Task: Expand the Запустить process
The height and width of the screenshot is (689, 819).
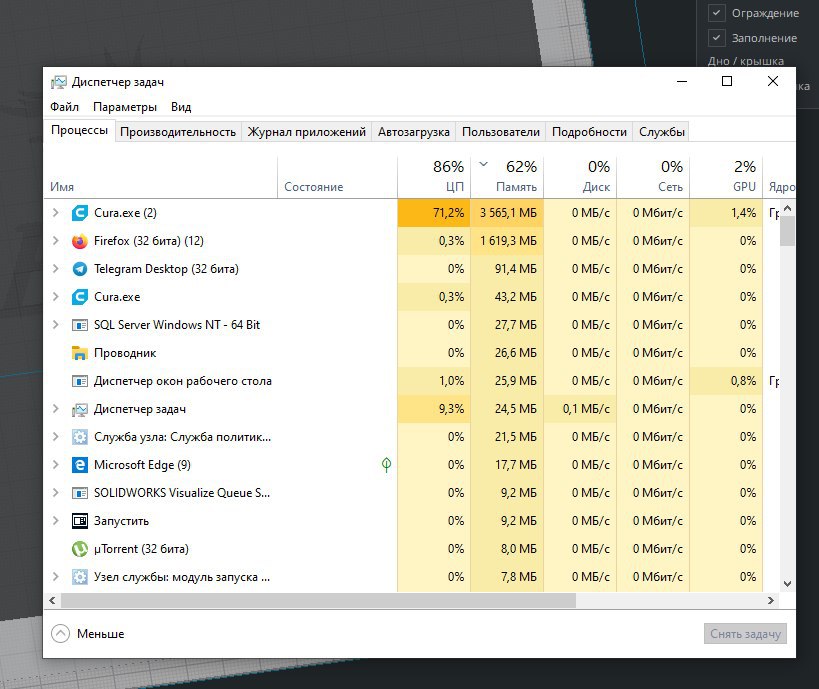Action: 55,521
